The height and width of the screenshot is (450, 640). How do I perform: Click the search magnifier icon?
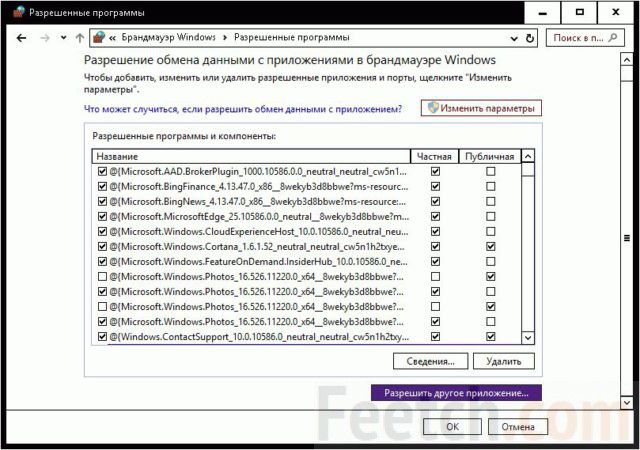tap(613, 38)
